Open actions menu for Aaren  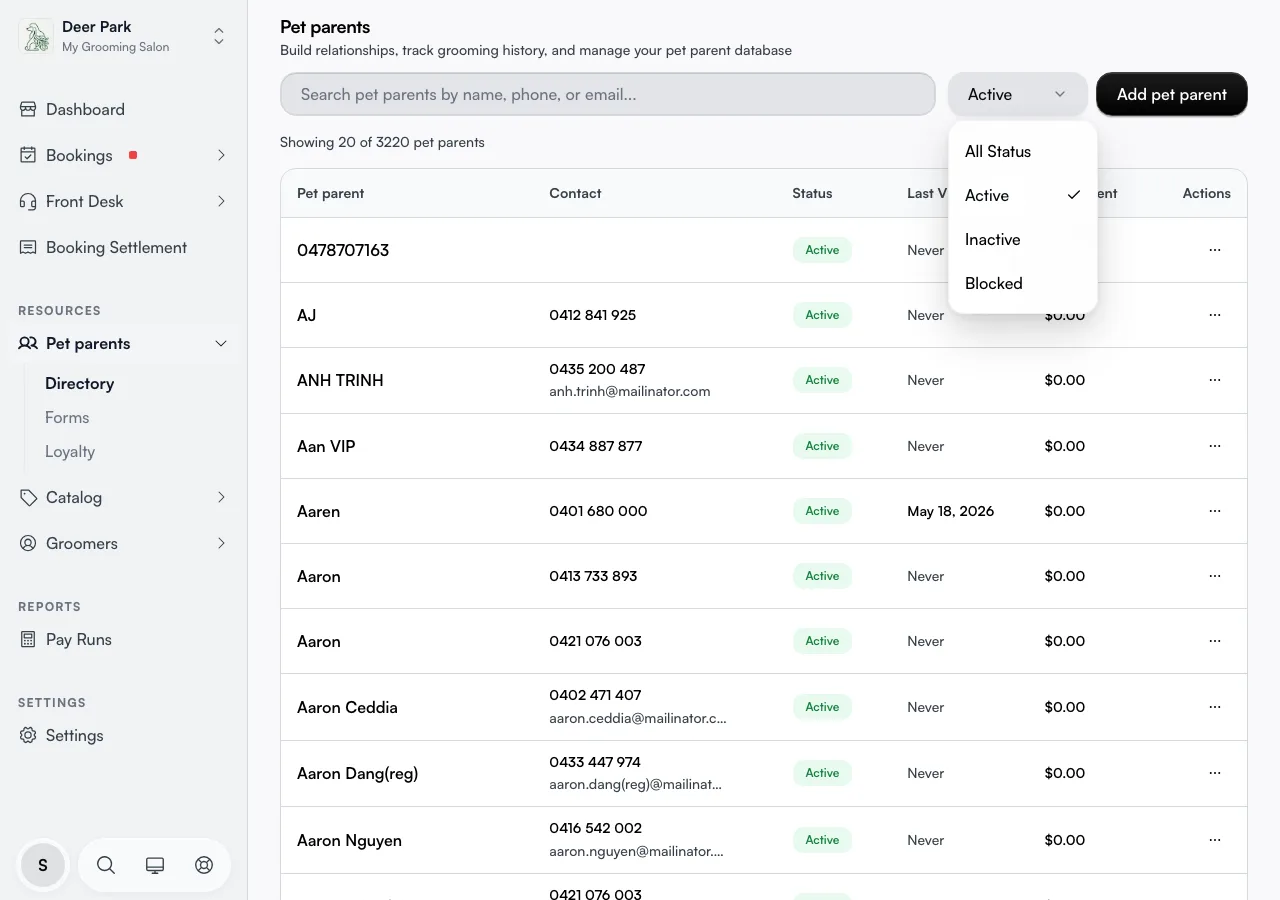1215,511
